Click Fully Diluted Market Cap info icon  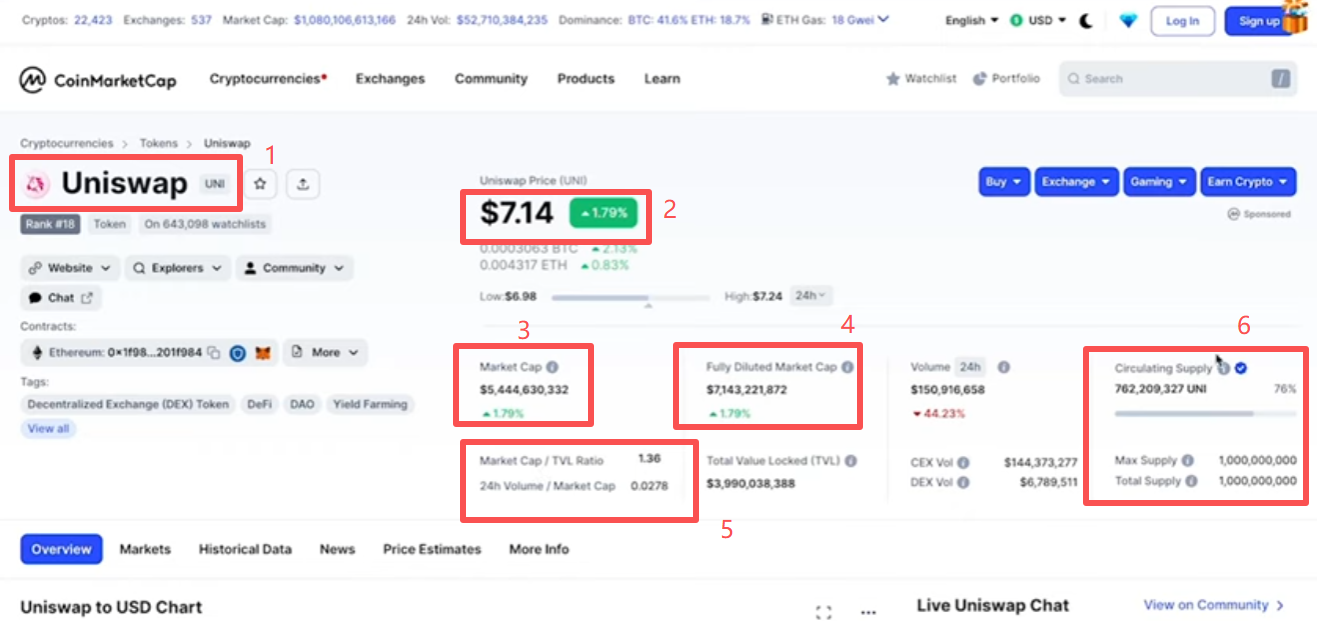click(x=847, y=367)
